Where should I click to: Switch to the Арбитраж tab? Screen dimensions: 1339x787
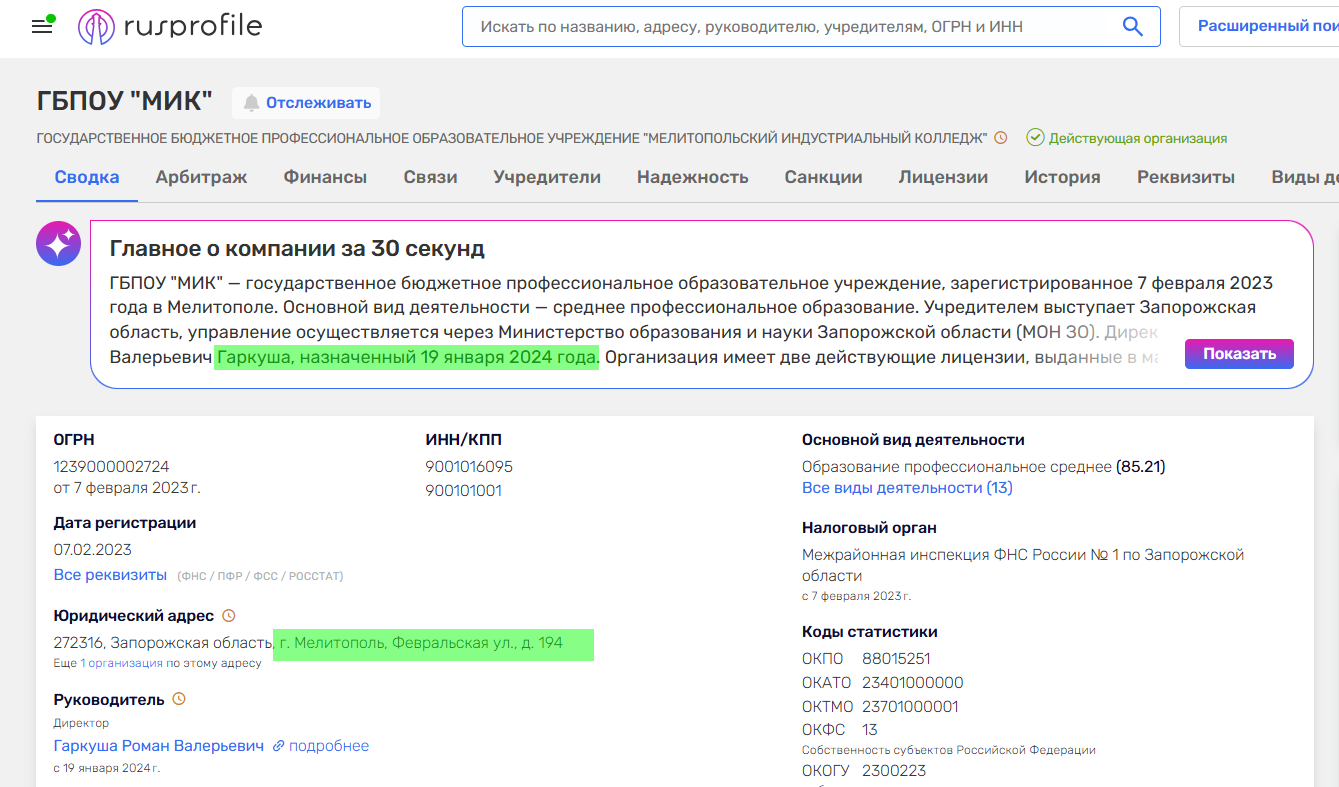201,177
